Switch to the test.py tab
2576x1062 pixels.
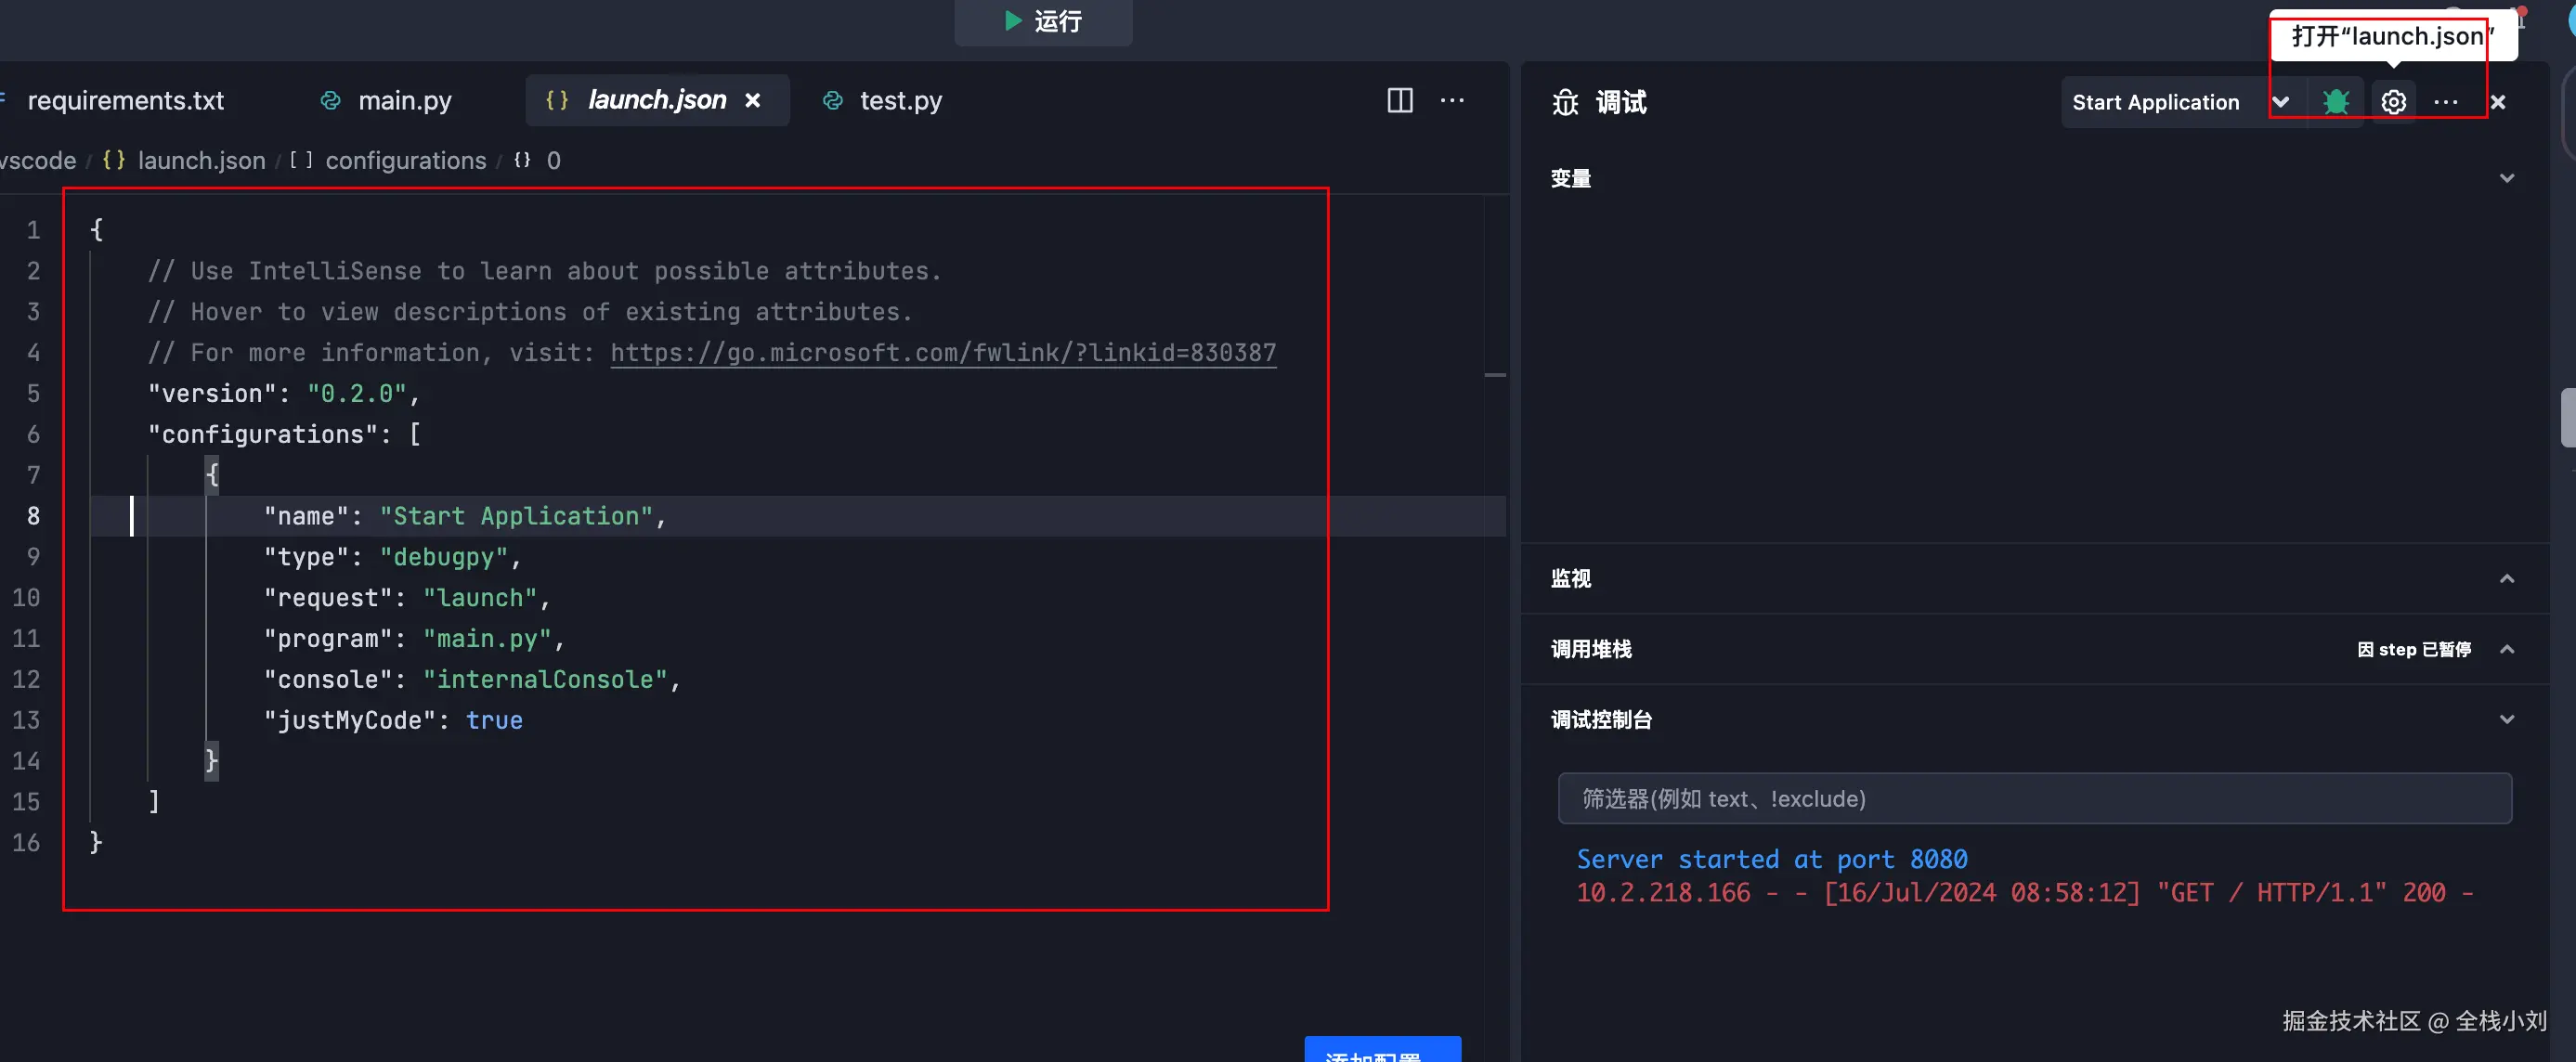(900, 100)
